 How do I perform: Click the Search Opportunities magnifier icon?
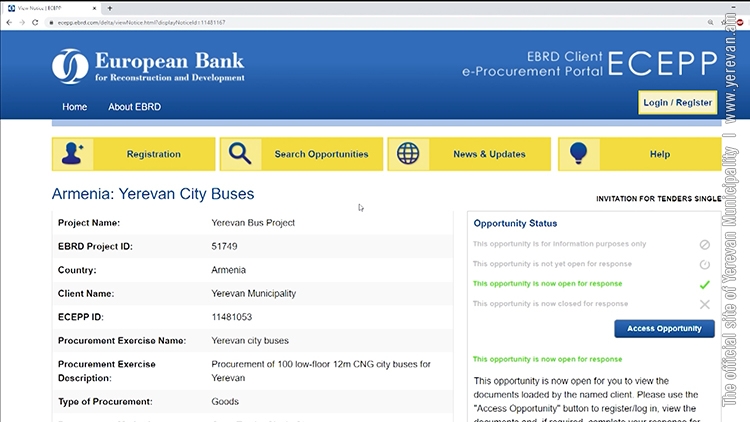(240, 154)
